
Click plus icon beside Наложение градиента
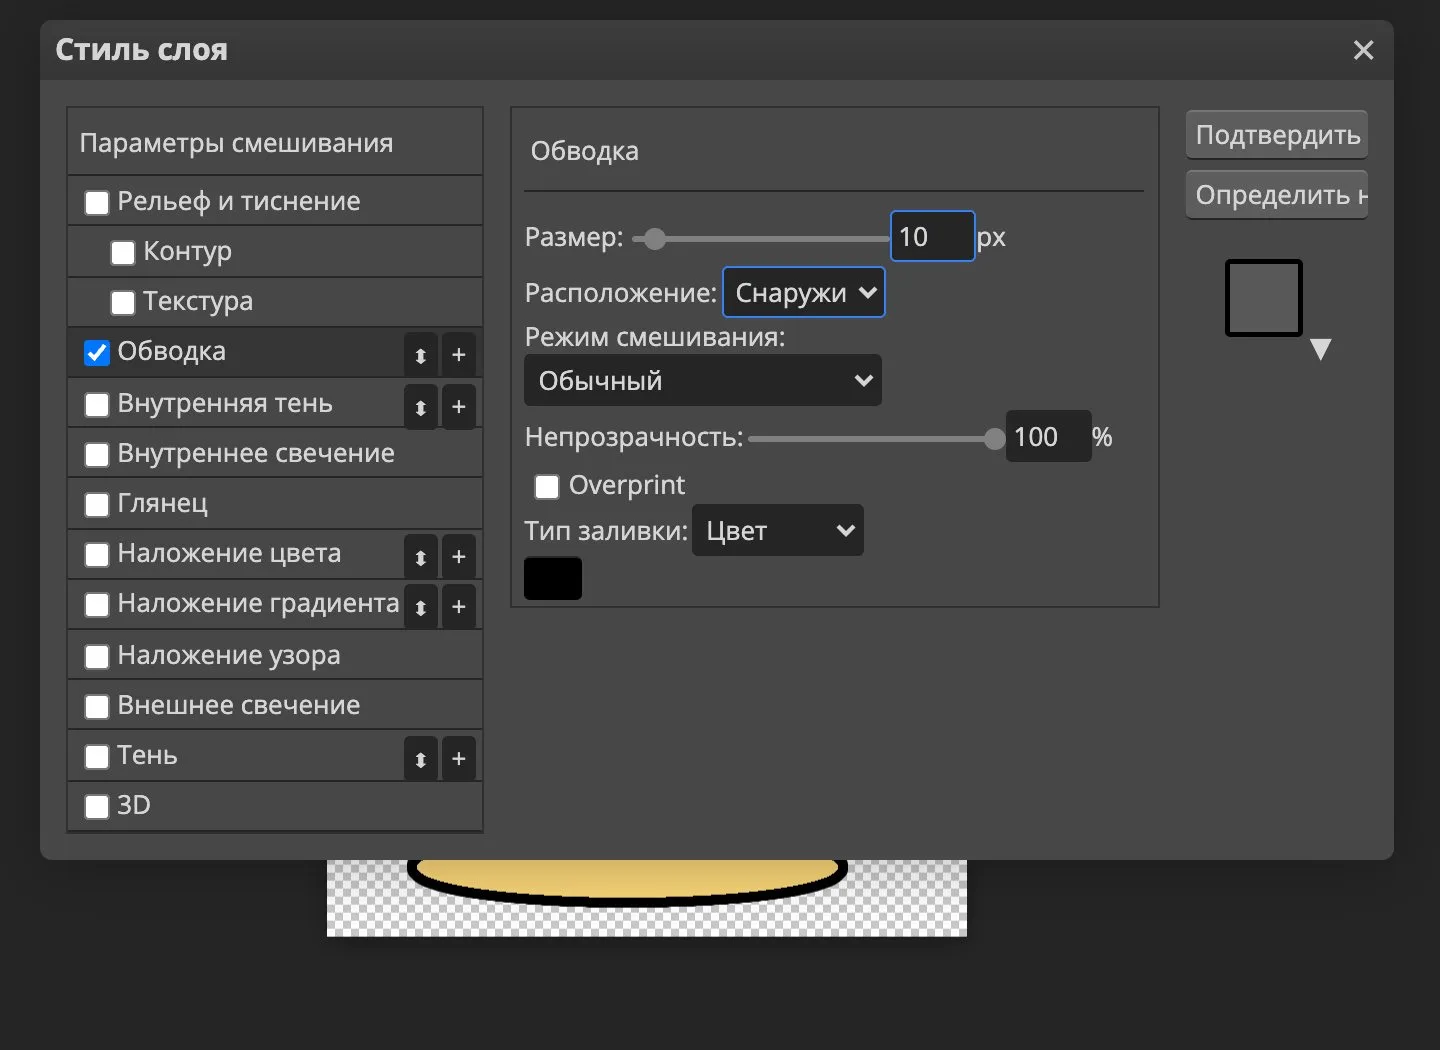pyautogui.click(x=459, y=607)
